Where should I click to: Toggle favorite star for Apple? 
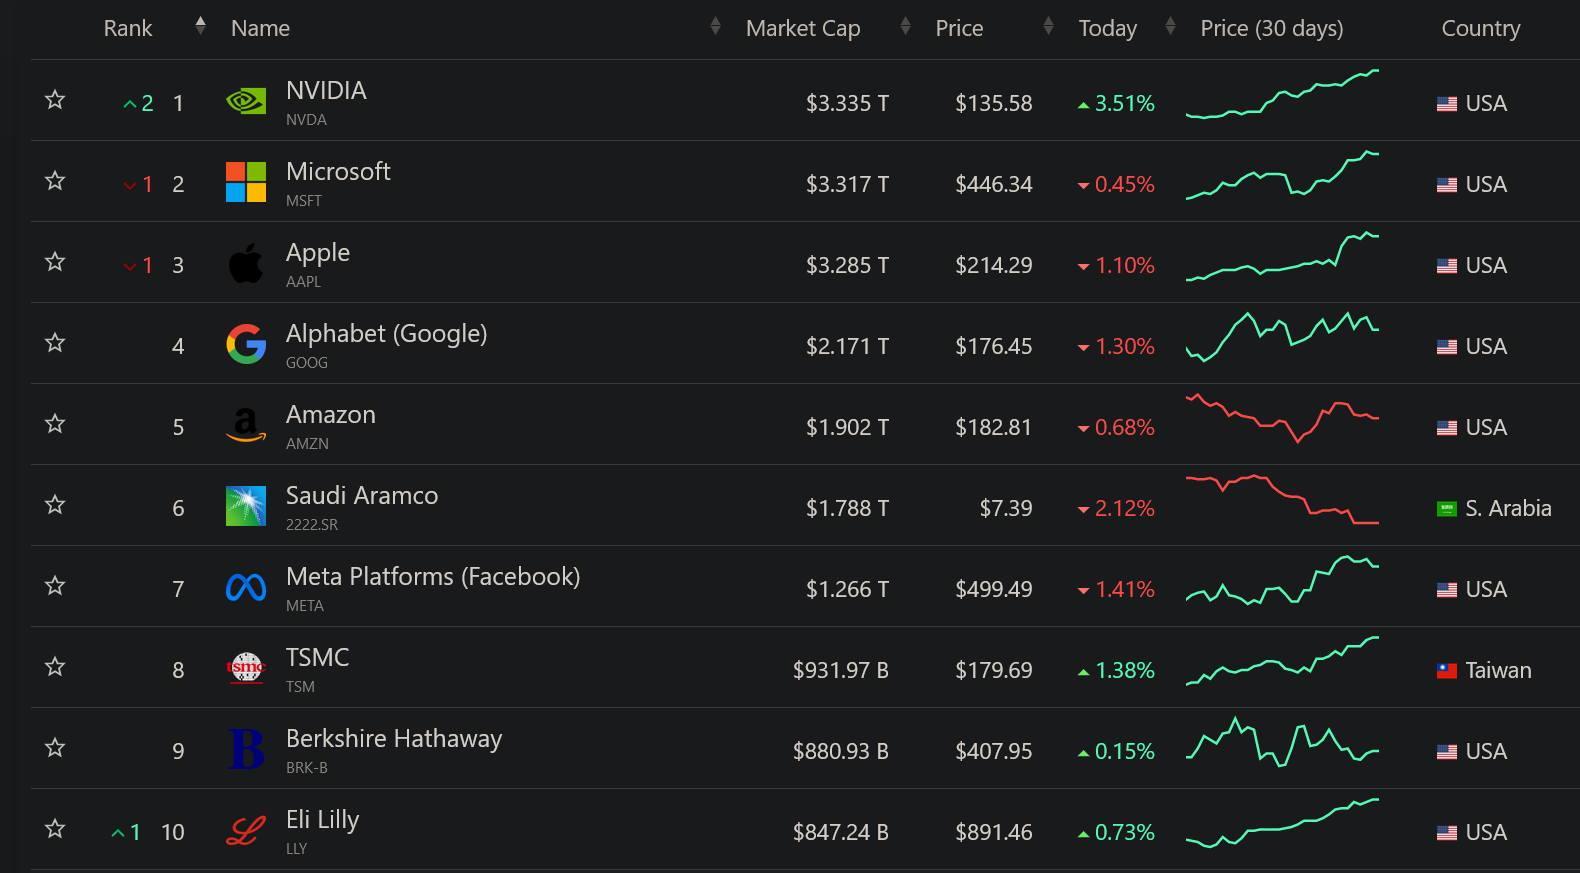coord(55,261)
